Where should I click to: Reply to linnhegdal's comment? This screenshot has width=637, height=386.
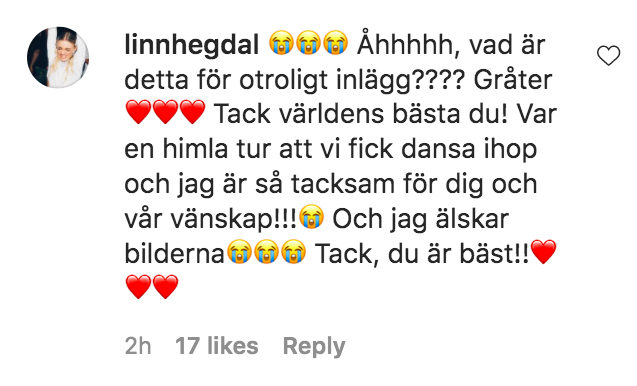pyautogui.click(x=314, y=347)
